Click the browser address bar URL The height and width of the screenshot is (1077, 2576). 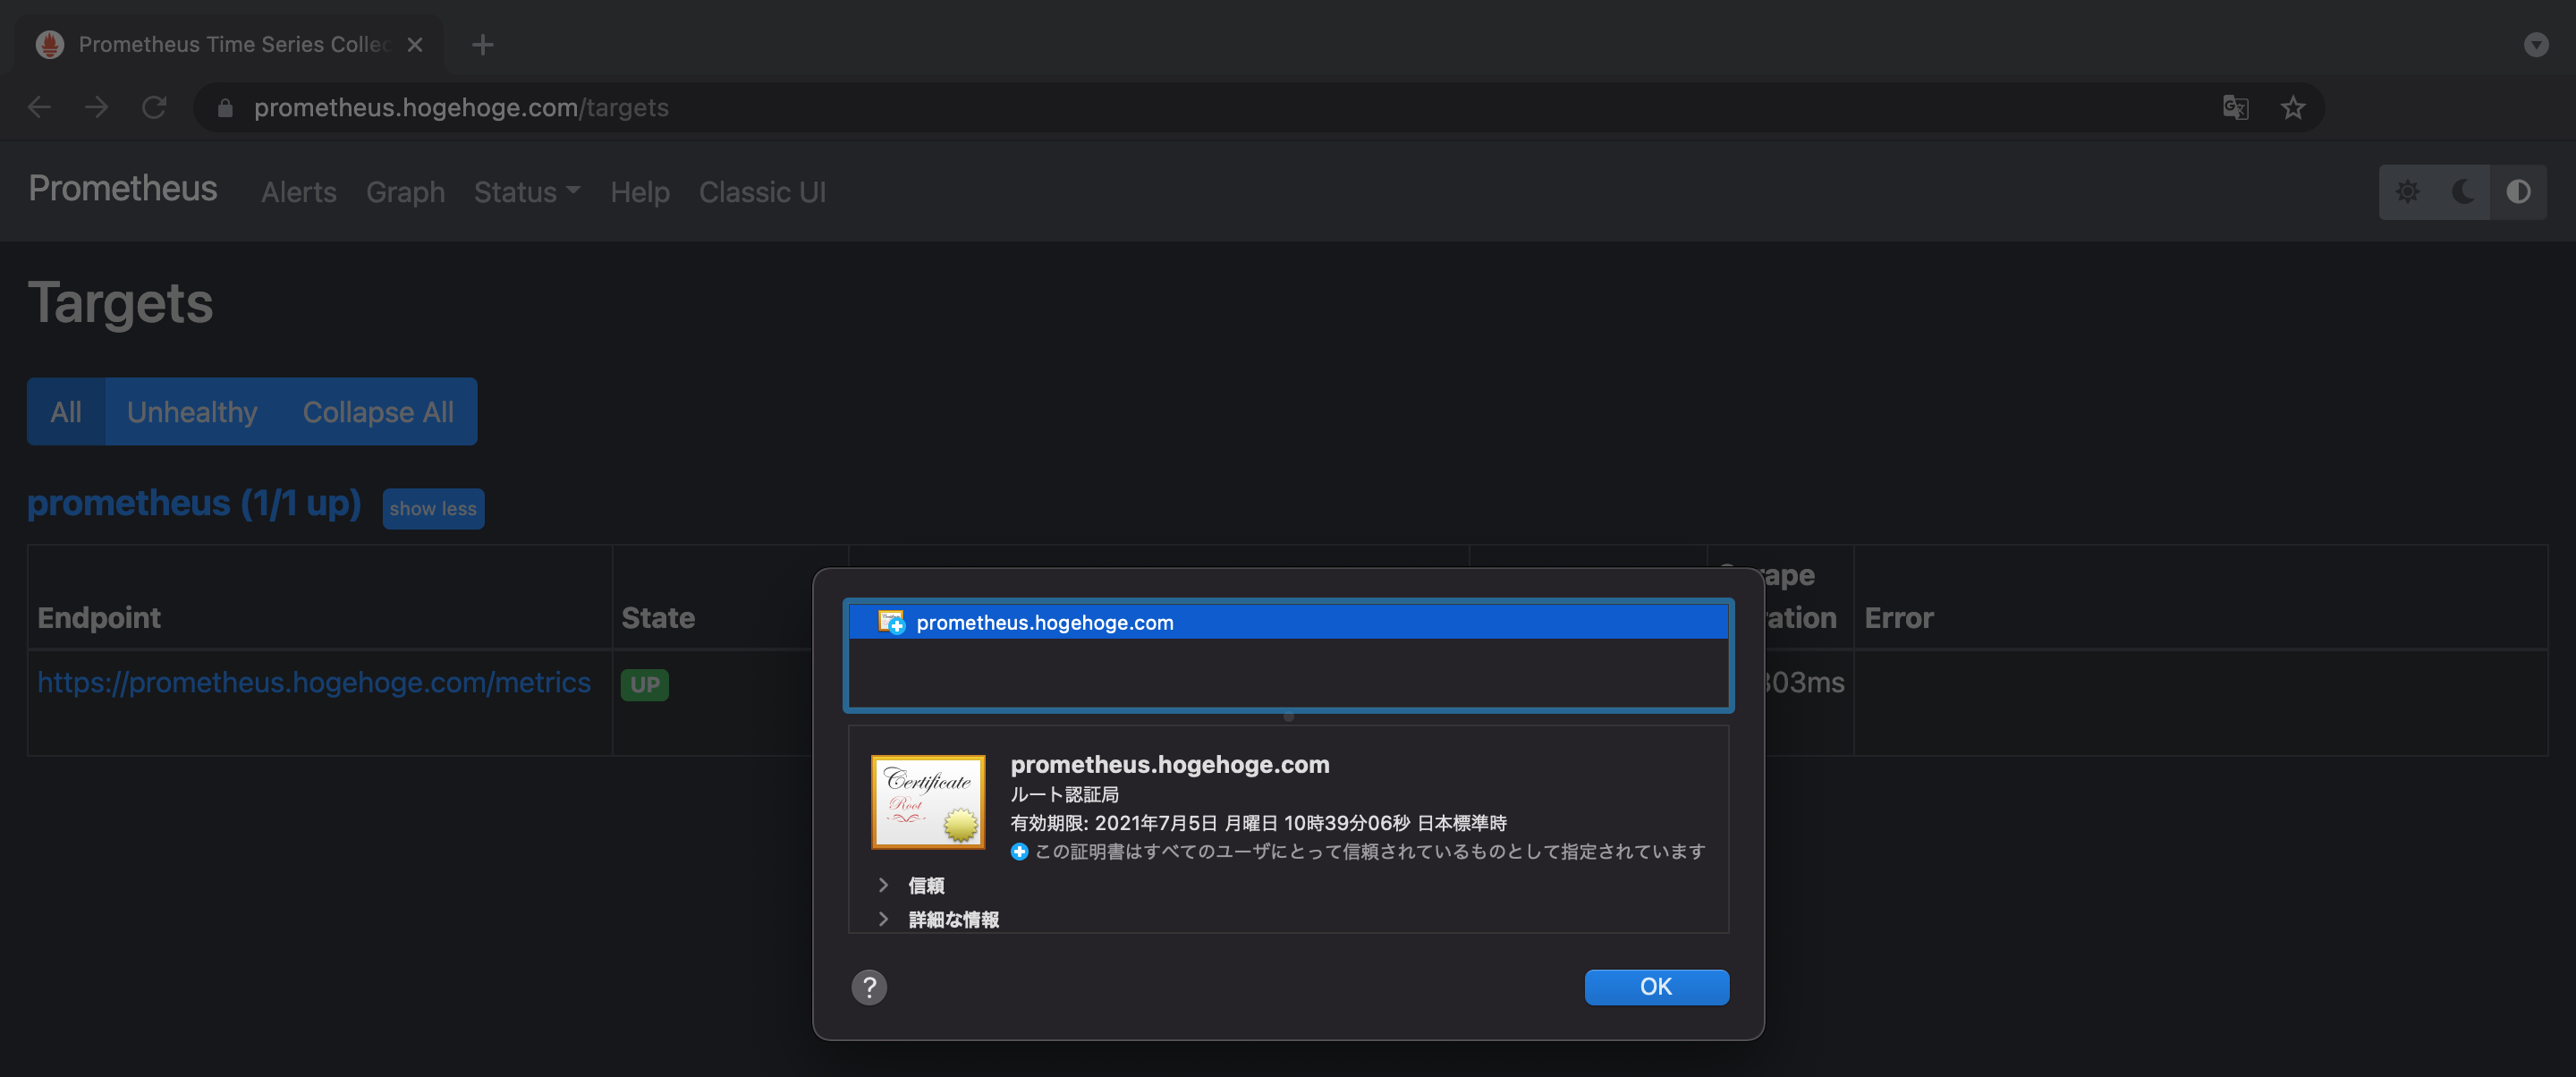461,107
